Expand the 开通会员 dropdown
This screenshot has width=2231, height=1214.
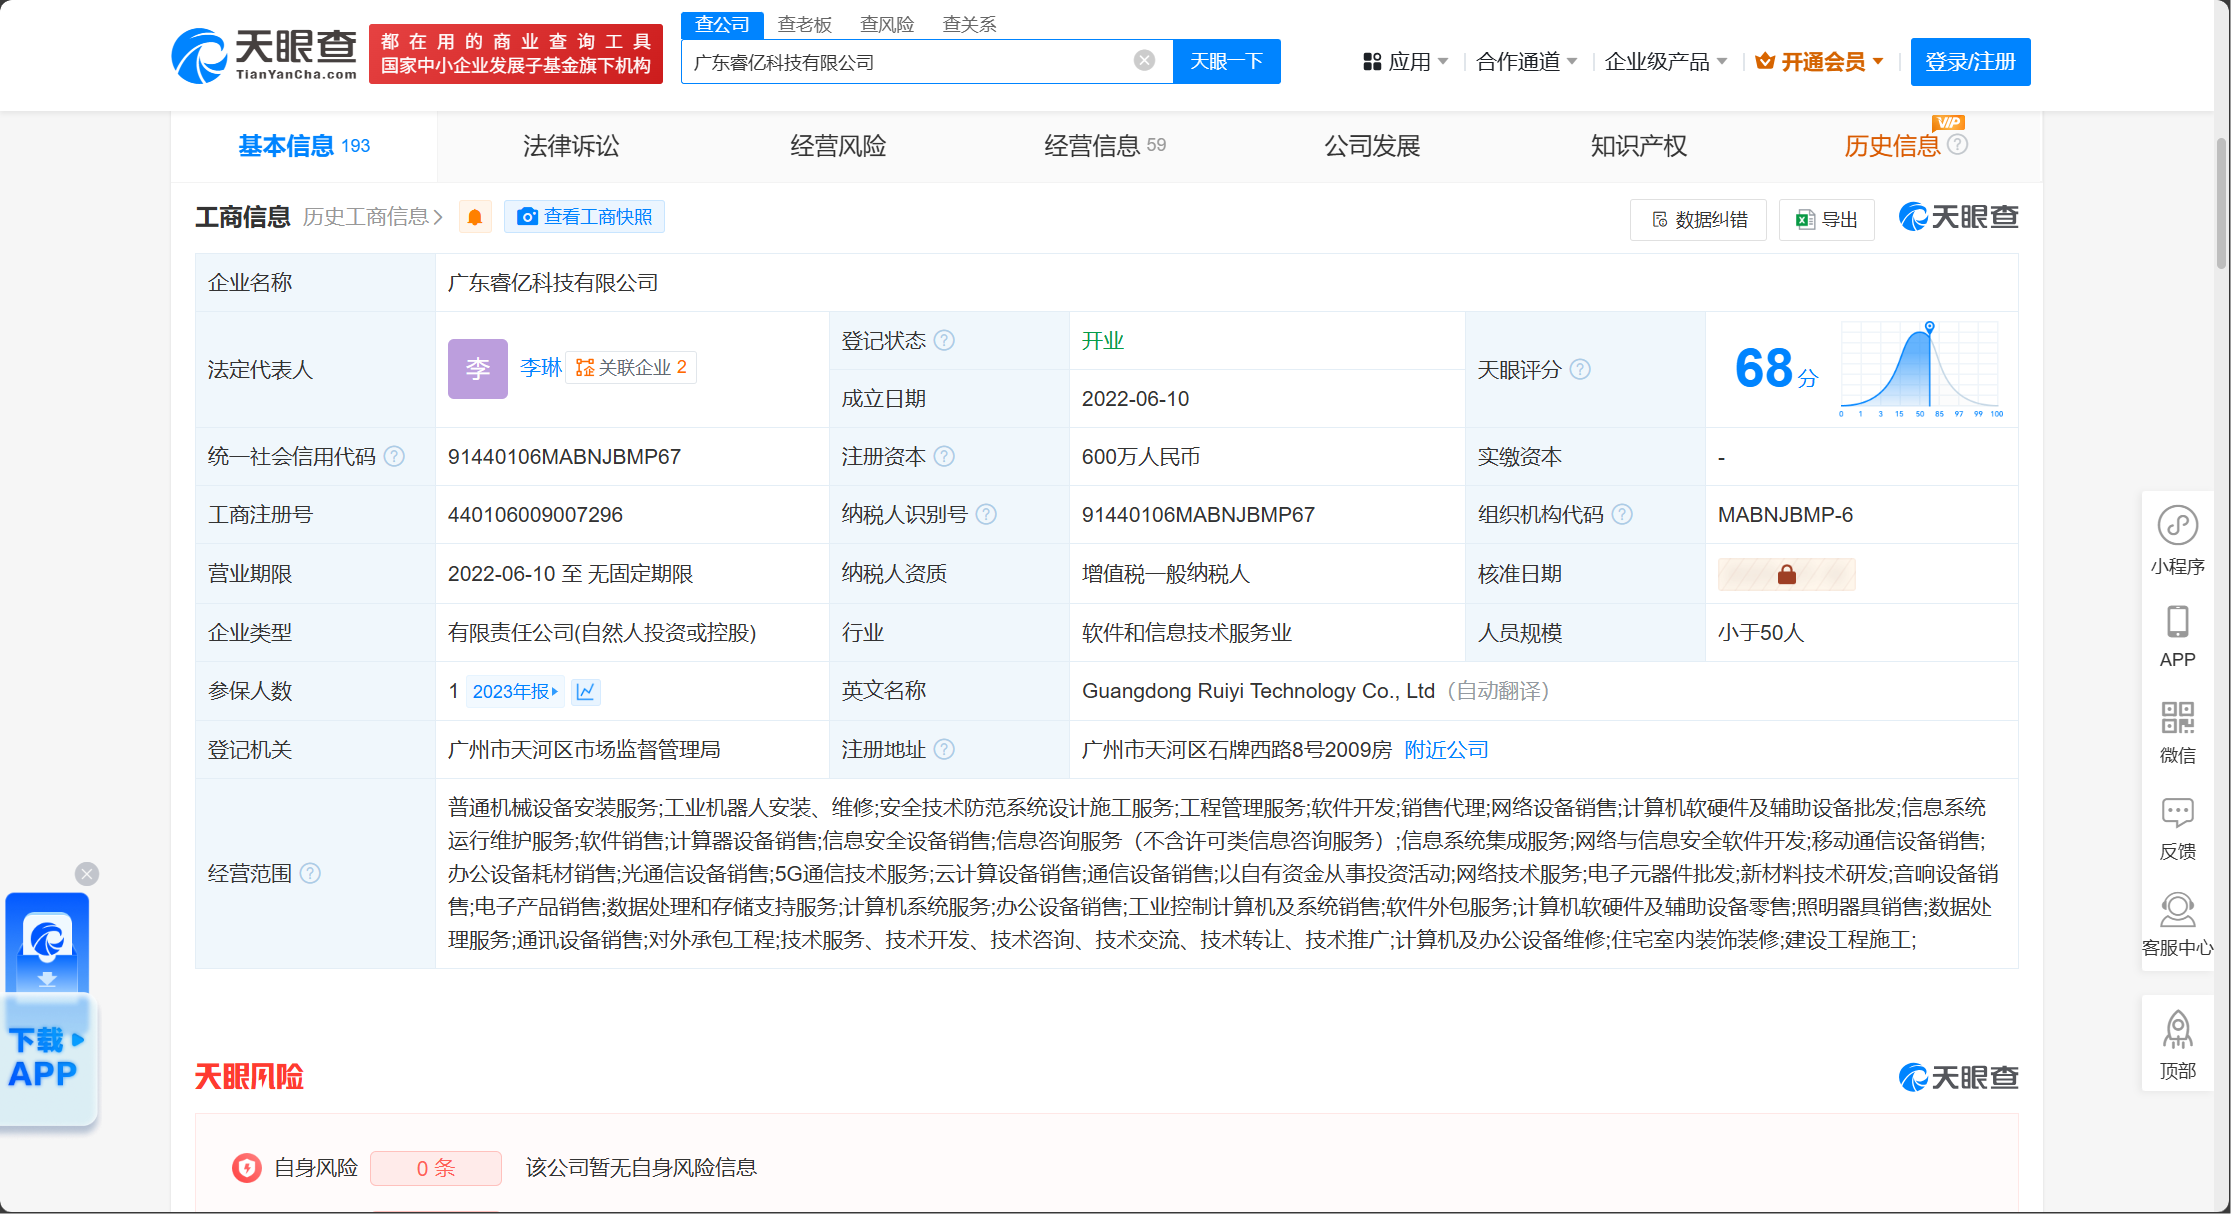coord(1820,62)
